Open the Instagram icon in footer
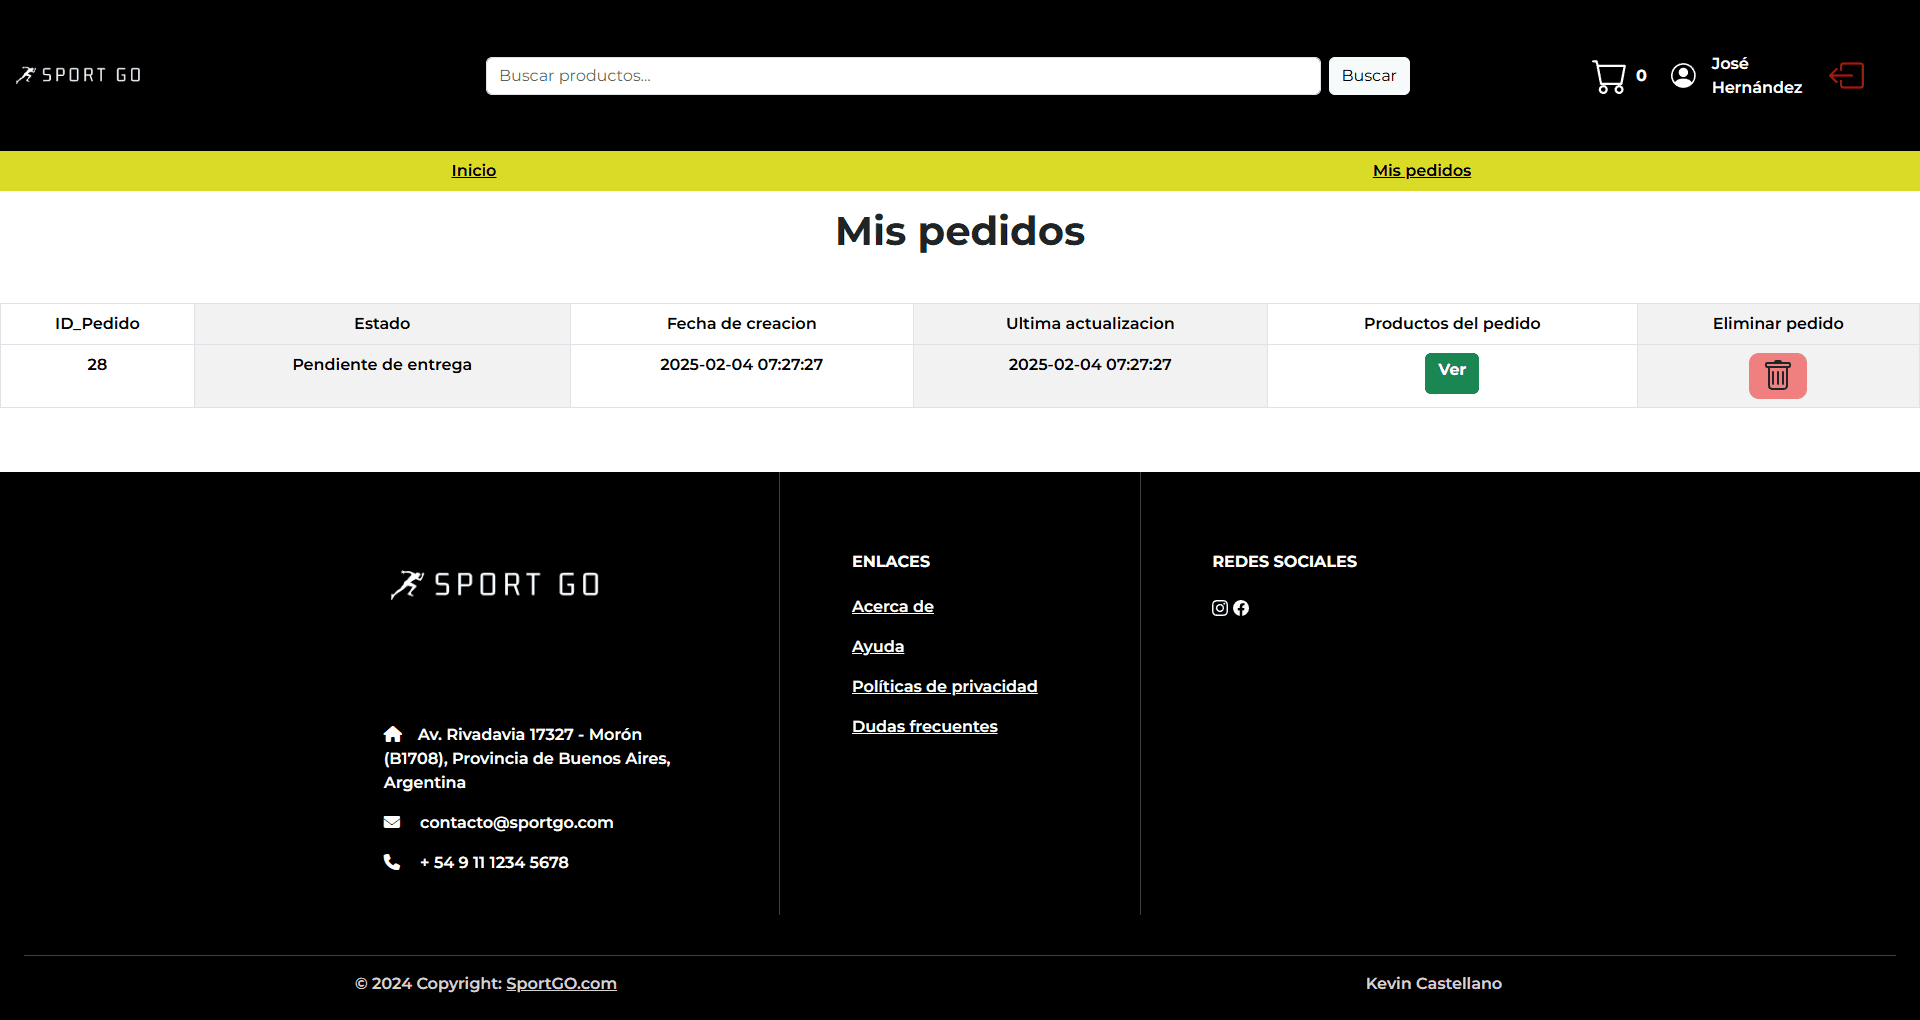This screenshot has width=1920, height=1020. [x=1219, y=608]
